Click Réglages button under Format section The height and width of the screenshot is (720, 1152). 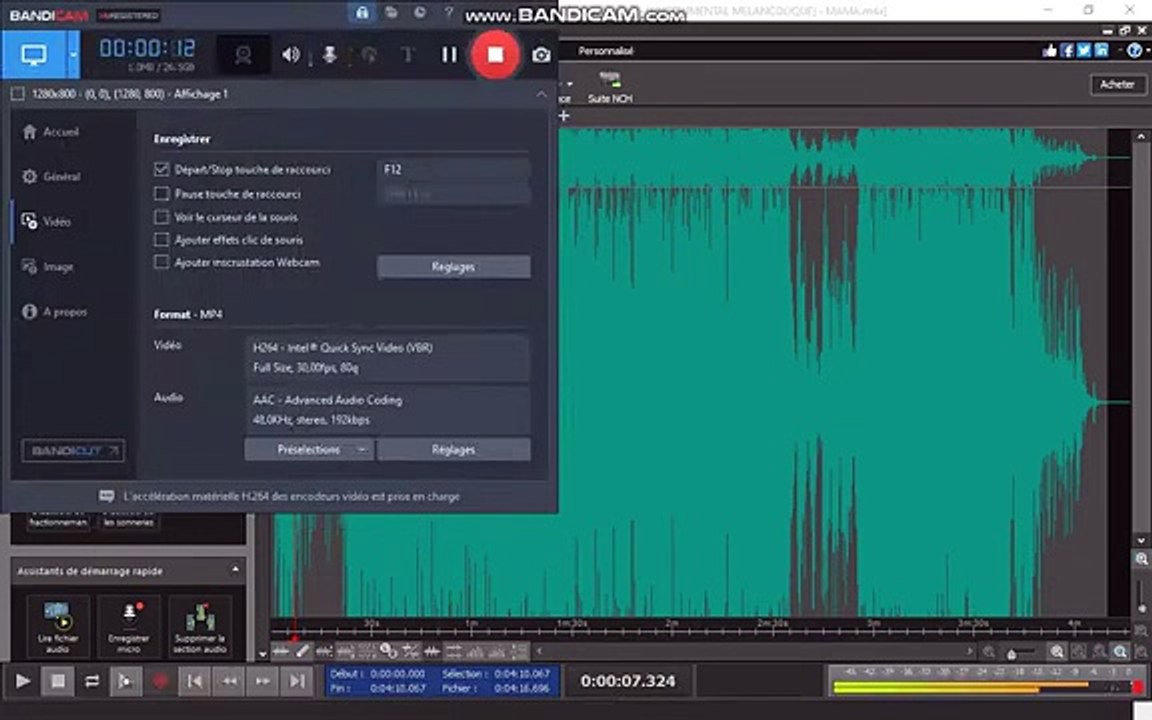[453, 450]
